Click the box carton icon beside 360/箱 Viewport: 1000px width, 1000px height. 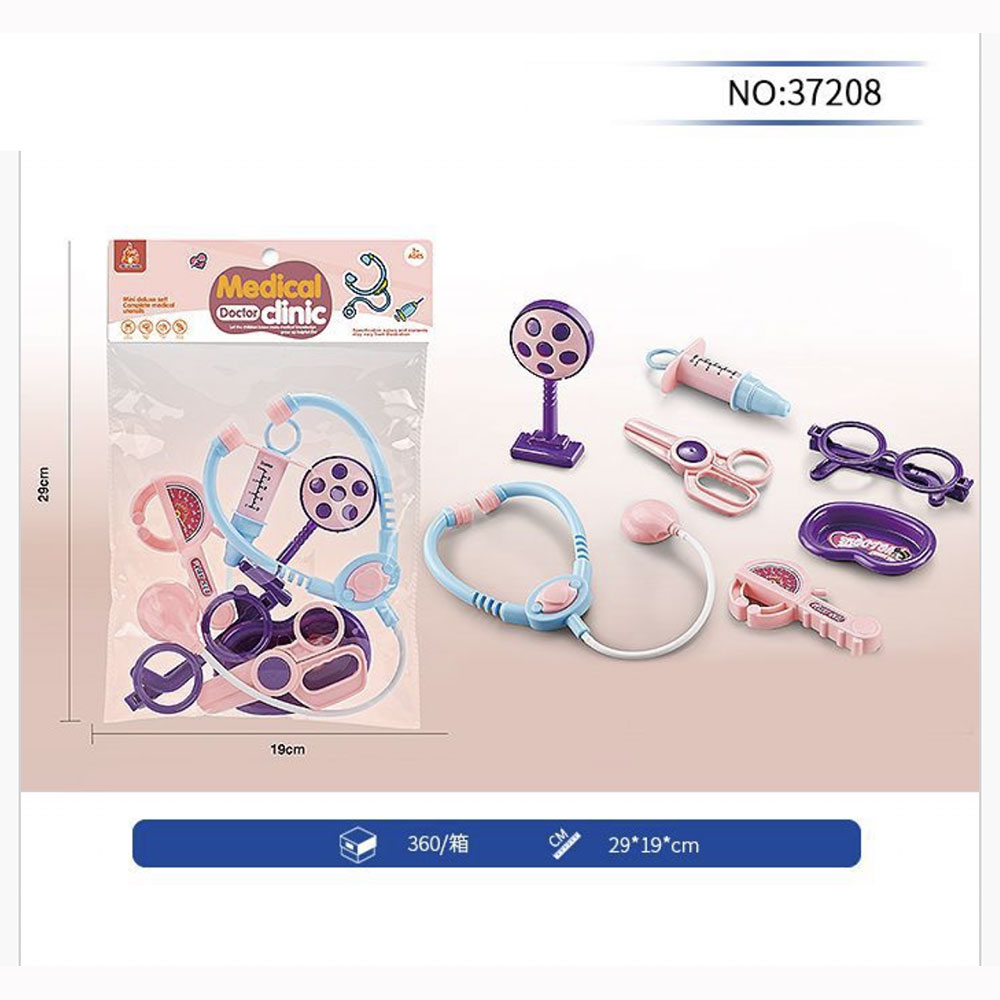point(358,844)
